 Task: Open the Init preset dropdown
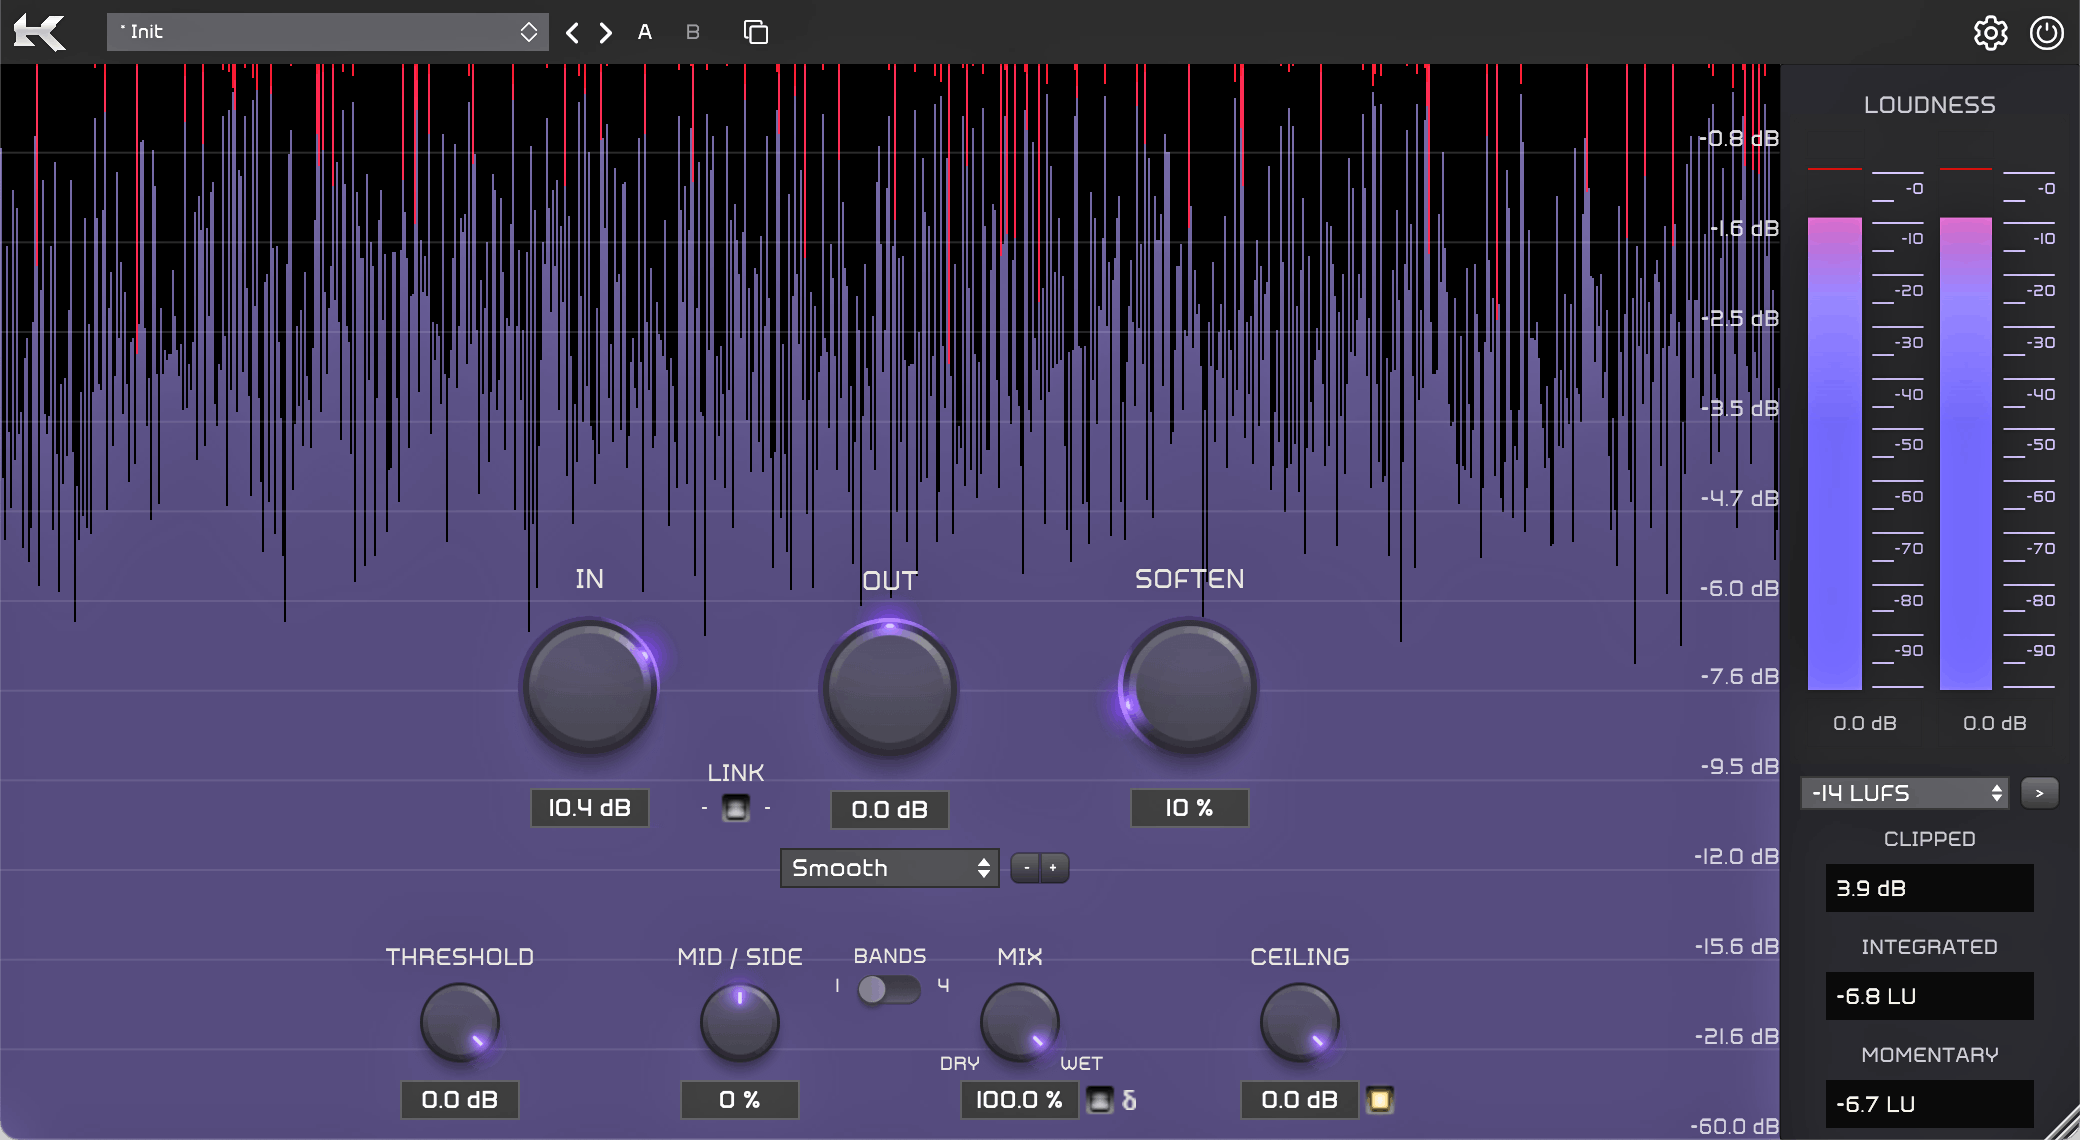point(327,32)
